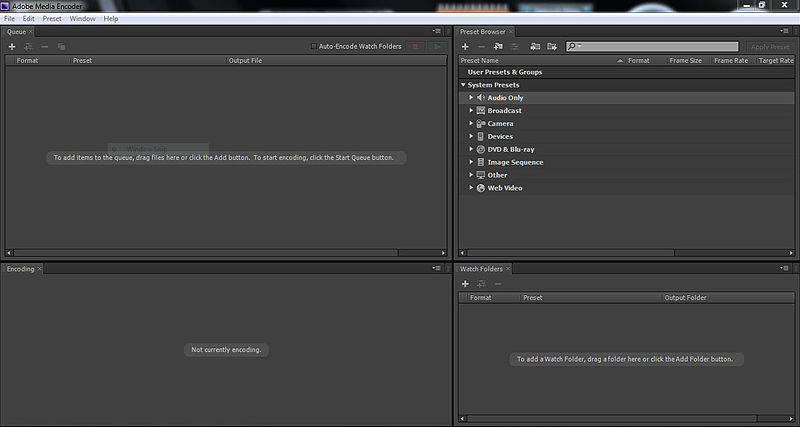
Task: Enable Auto-Encode Watch Folders checkbox
Action: (313, 46)
